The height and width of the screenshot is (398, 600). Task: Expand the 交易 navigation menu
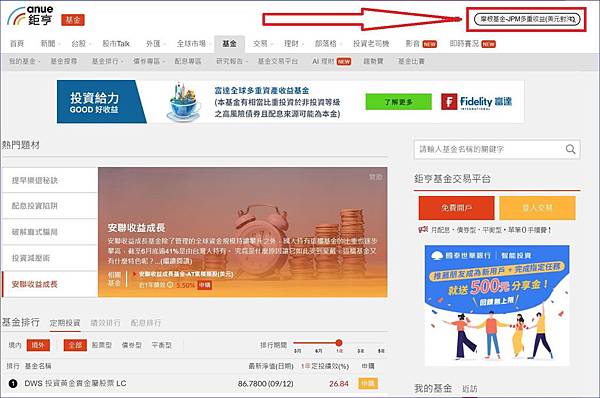262,44
